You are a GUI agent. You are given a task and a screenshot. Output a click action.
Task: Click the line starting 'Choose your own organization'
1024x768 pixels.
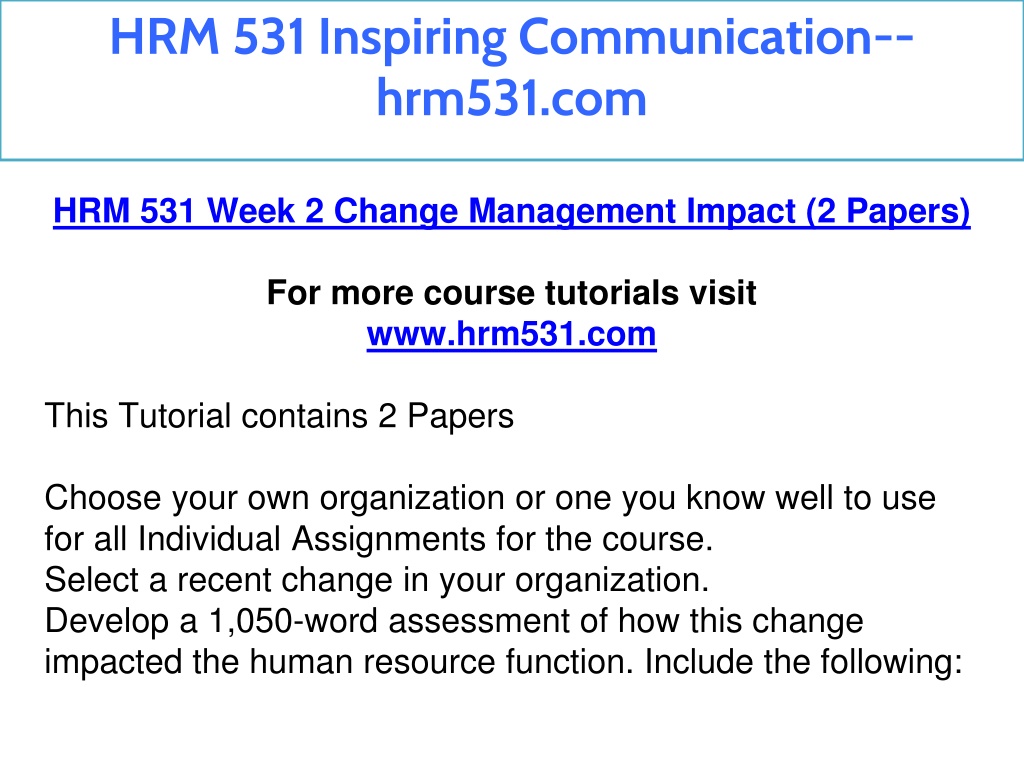490,498
